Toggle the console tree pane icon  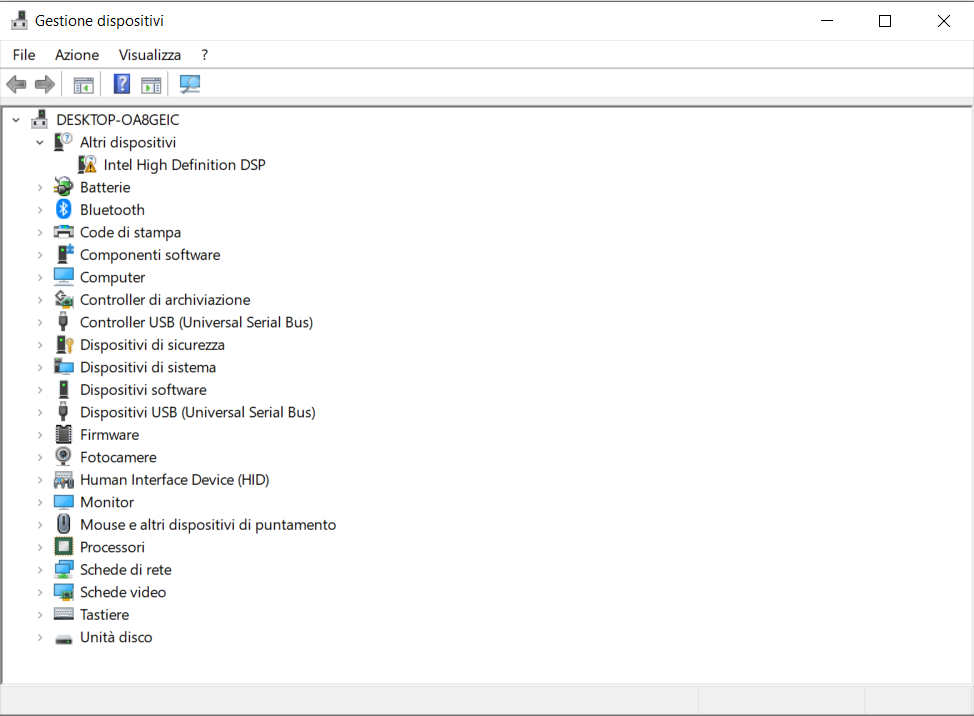click(84, 84)
